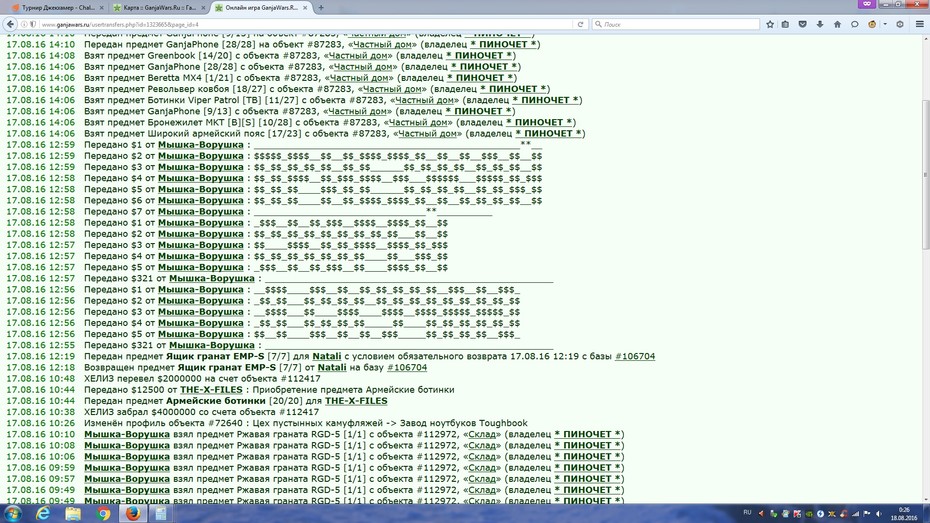The image size is (930, 523).
Task: Open 'Мышка-Ворушка' in 12:55 'Передано $321' row
Action: (212, 345)
